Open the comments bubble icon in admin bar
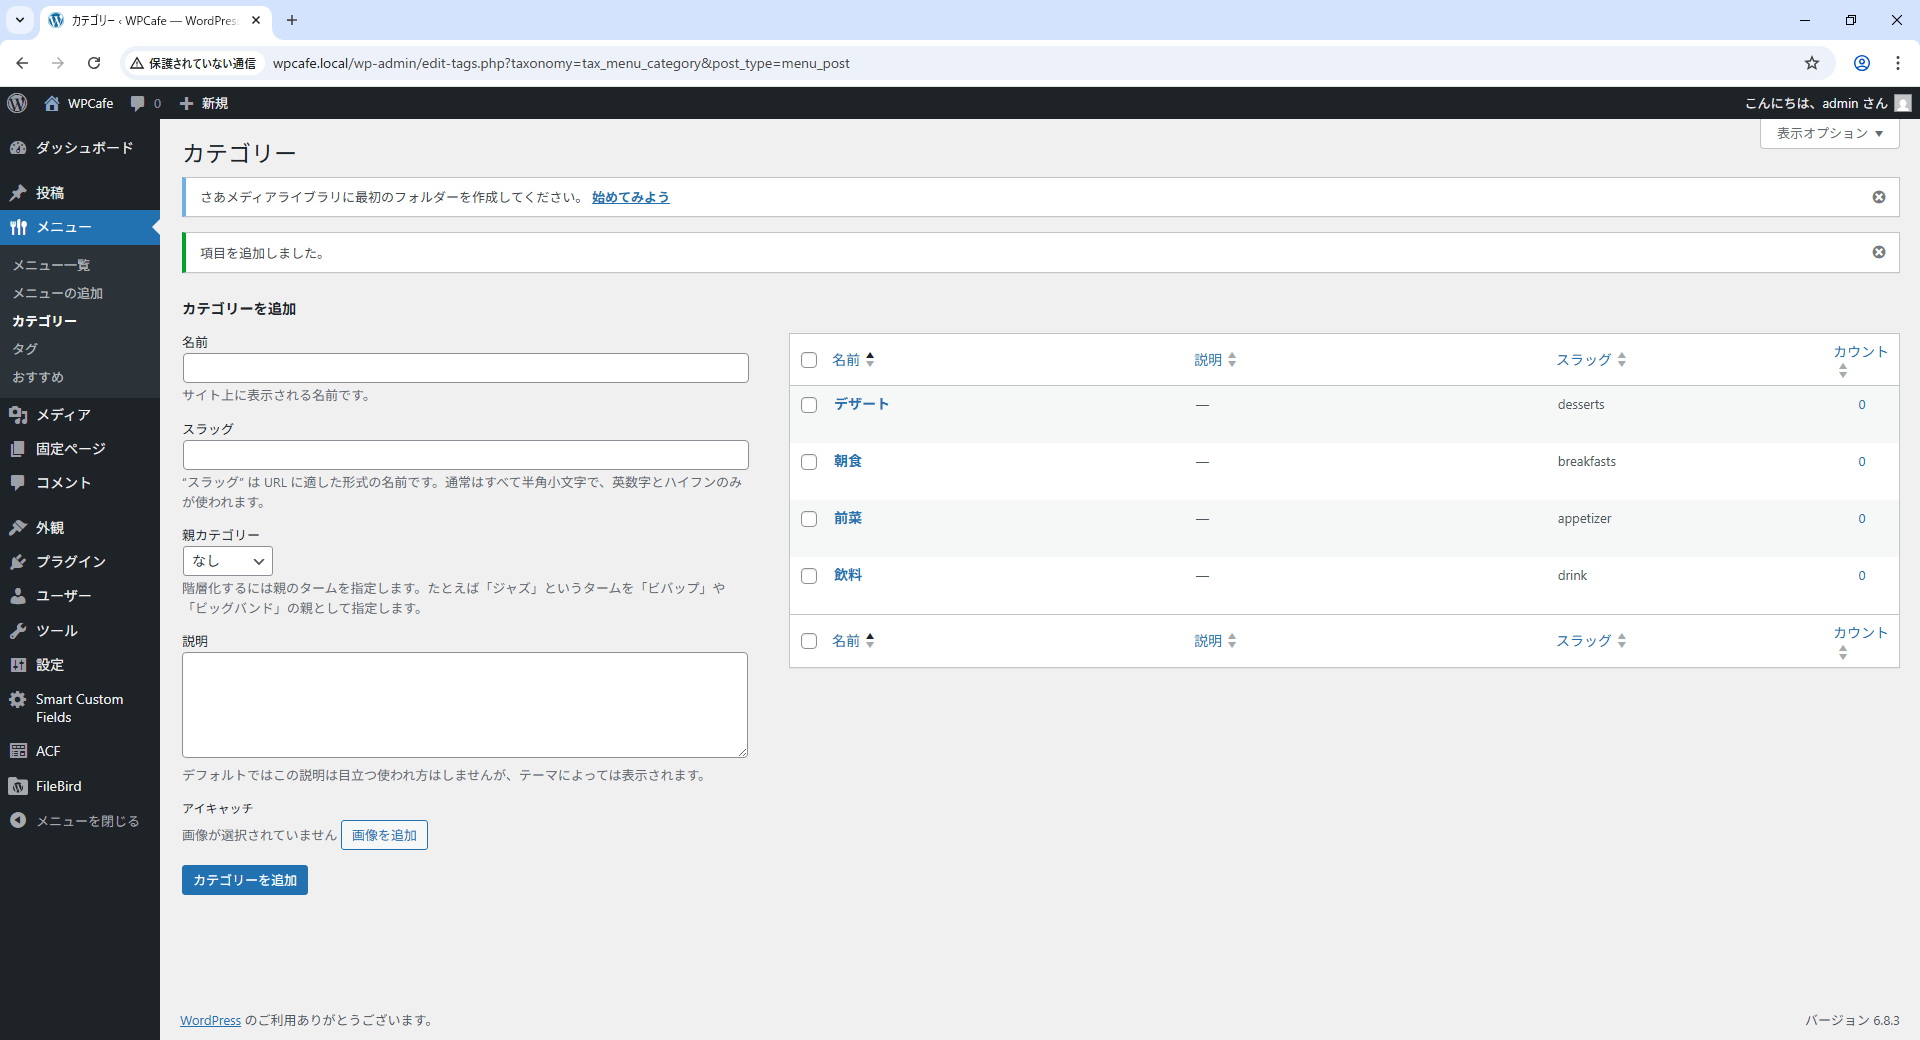1920x1040 pixels. click(138, 103)
